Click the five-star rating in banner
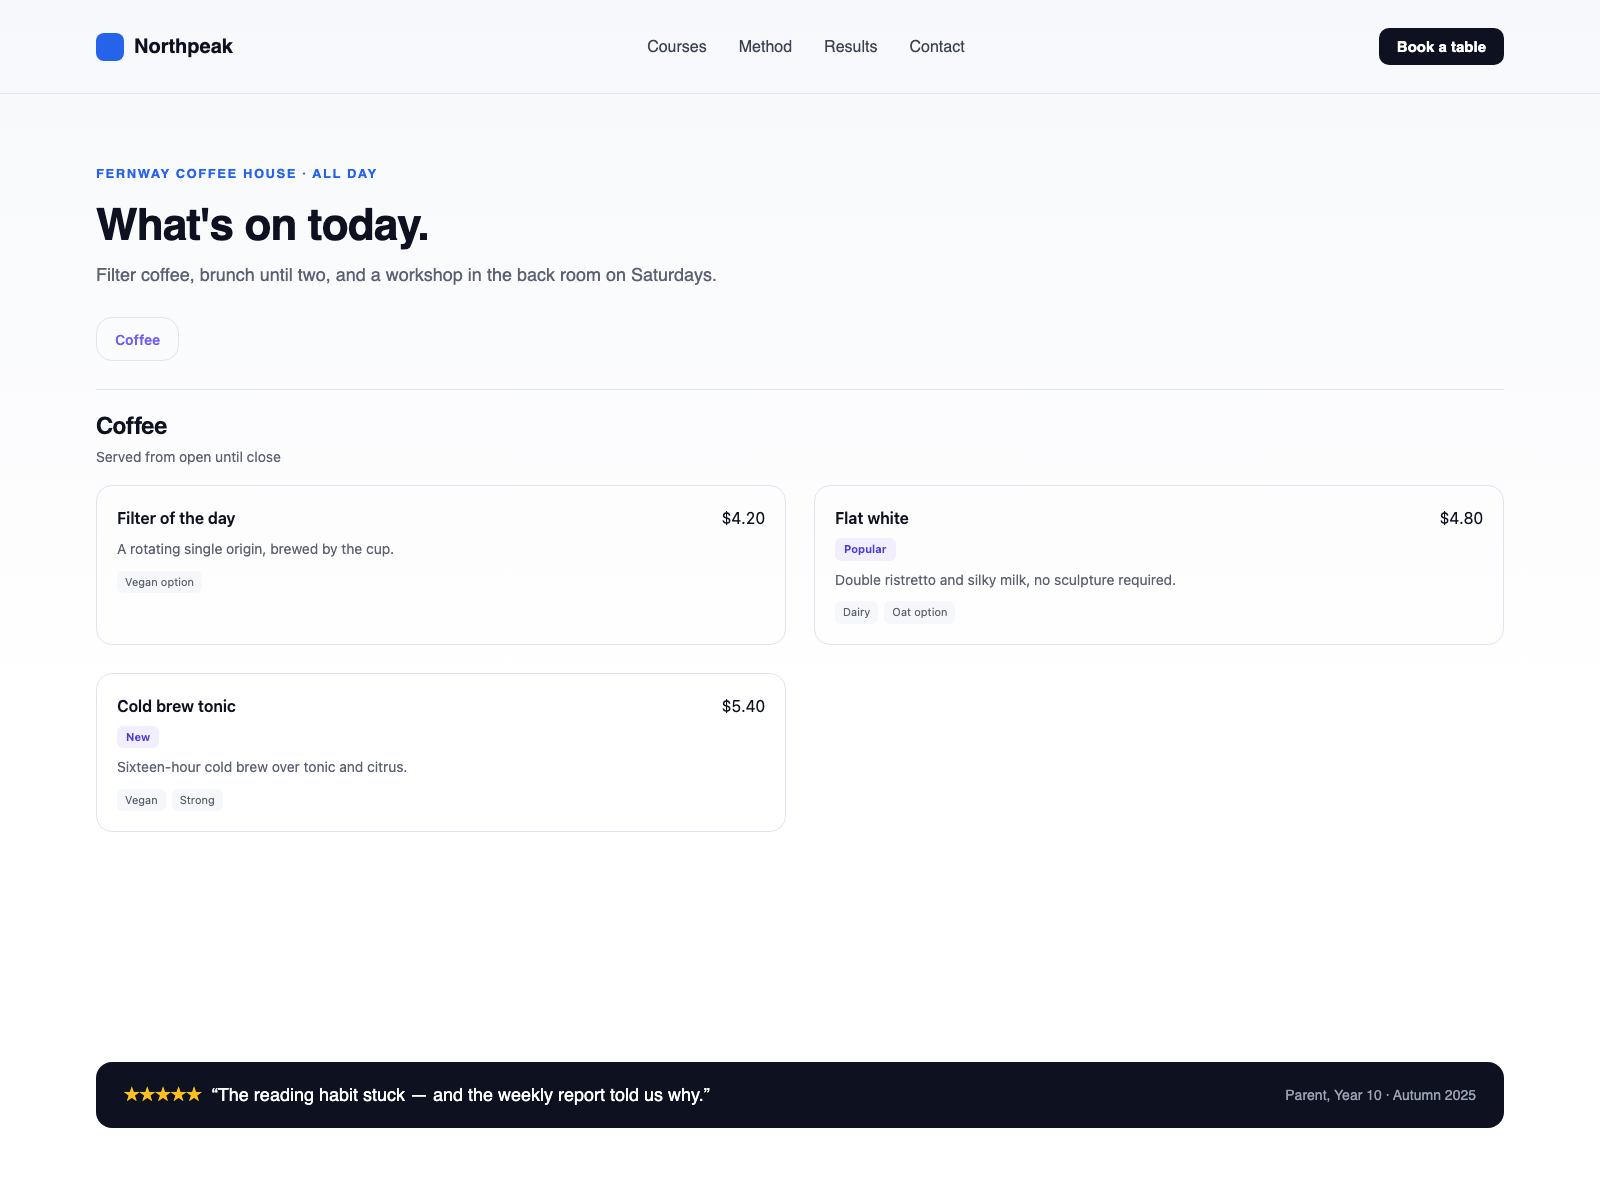 point(162,1095)
